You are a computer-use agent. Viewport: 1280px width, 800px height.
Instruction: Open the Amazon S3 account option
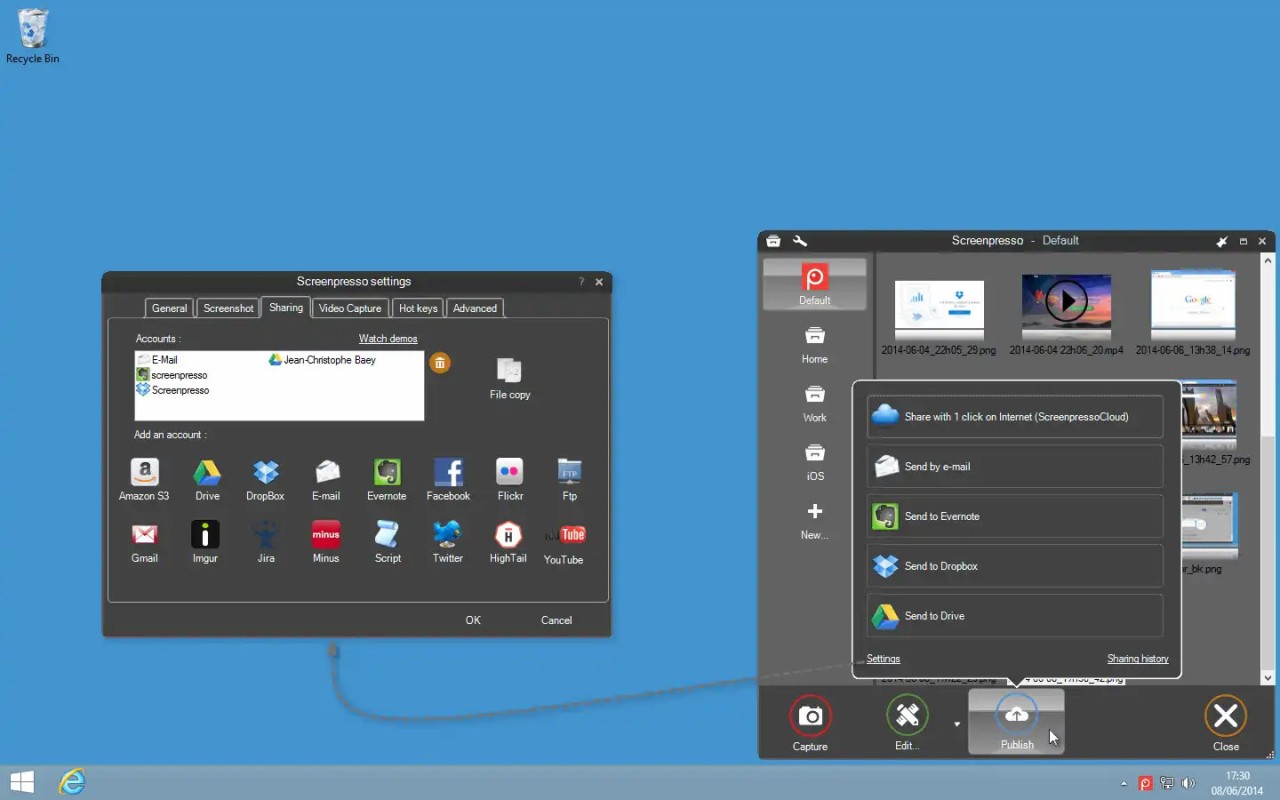(x=144, y=478)
